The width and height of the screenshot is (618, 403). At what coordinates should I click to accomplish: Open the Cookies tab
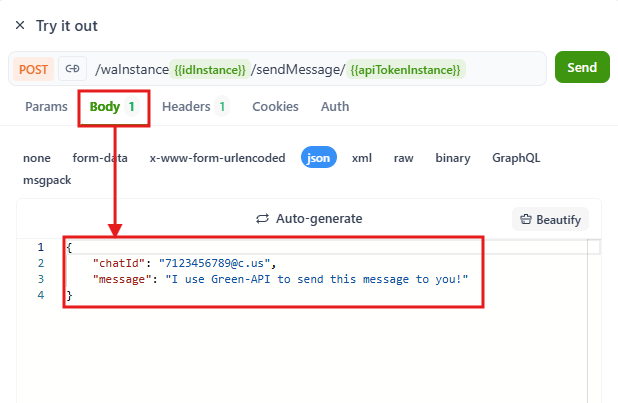(275, 106)
